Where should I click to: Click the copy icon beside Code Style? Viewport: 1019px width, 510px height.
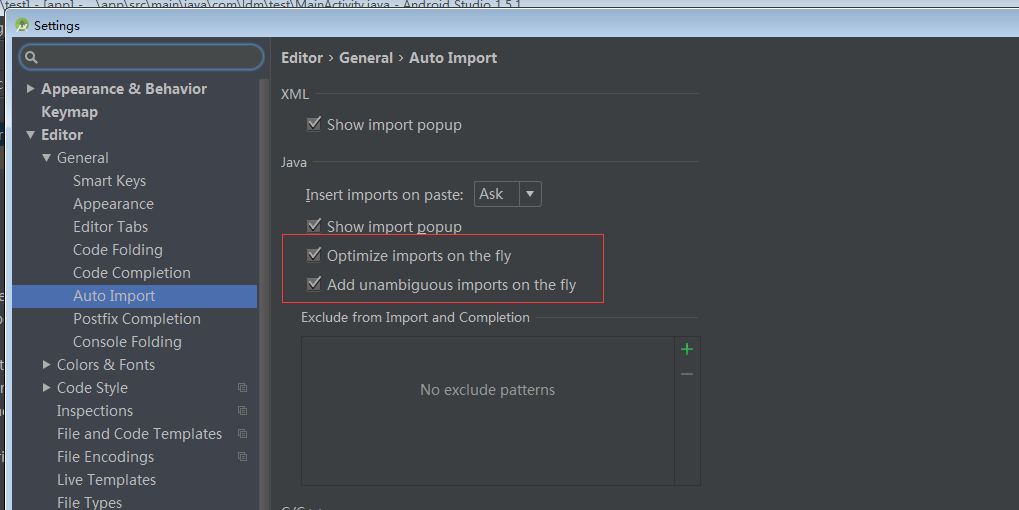[x=242, y=388]
